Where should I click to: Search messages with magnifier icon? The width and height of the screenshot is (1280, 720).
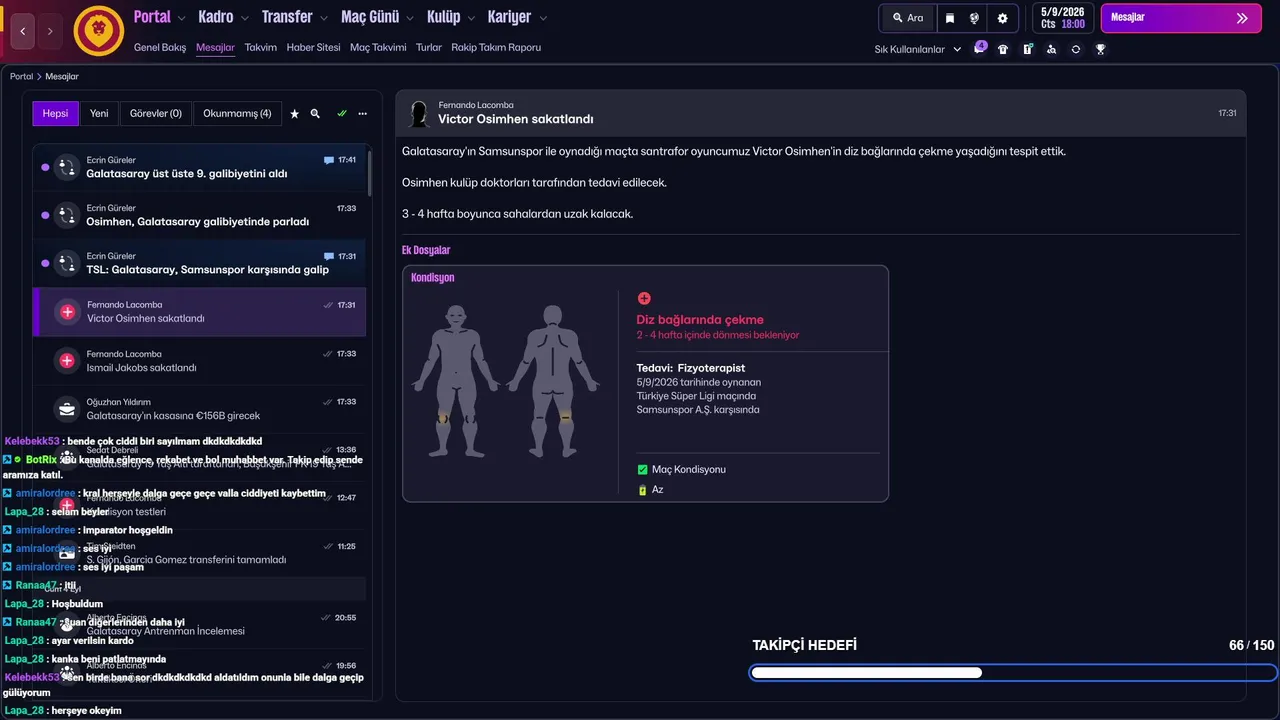point(315,114)
